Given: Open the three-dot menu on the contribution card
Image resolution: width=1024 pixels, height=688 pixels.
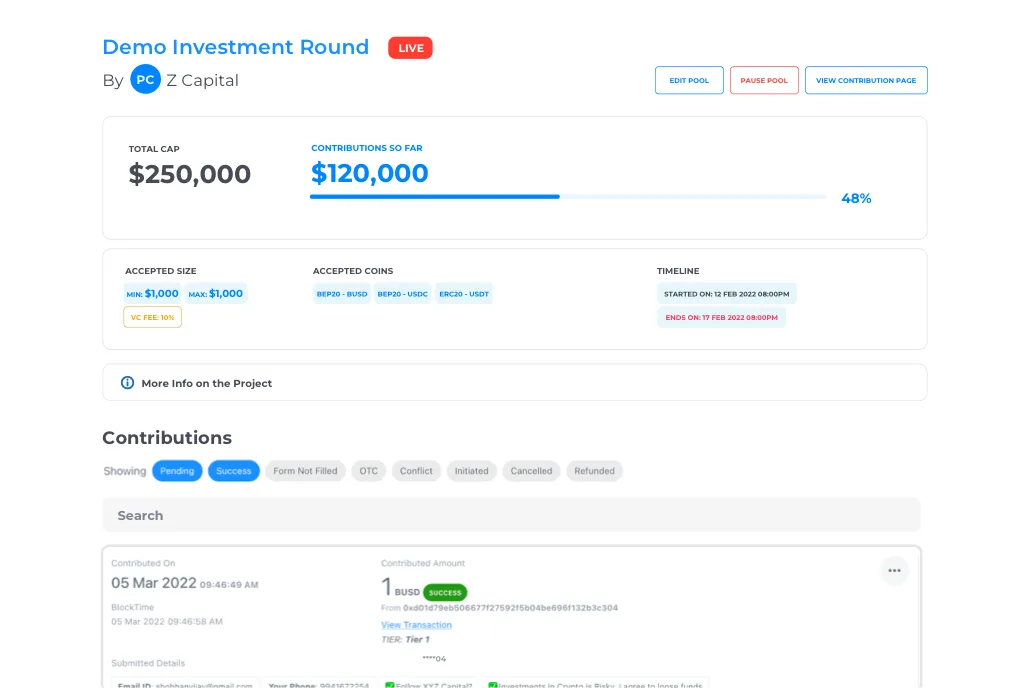Looking at the screenshot, I should click(x=894, y=571).
